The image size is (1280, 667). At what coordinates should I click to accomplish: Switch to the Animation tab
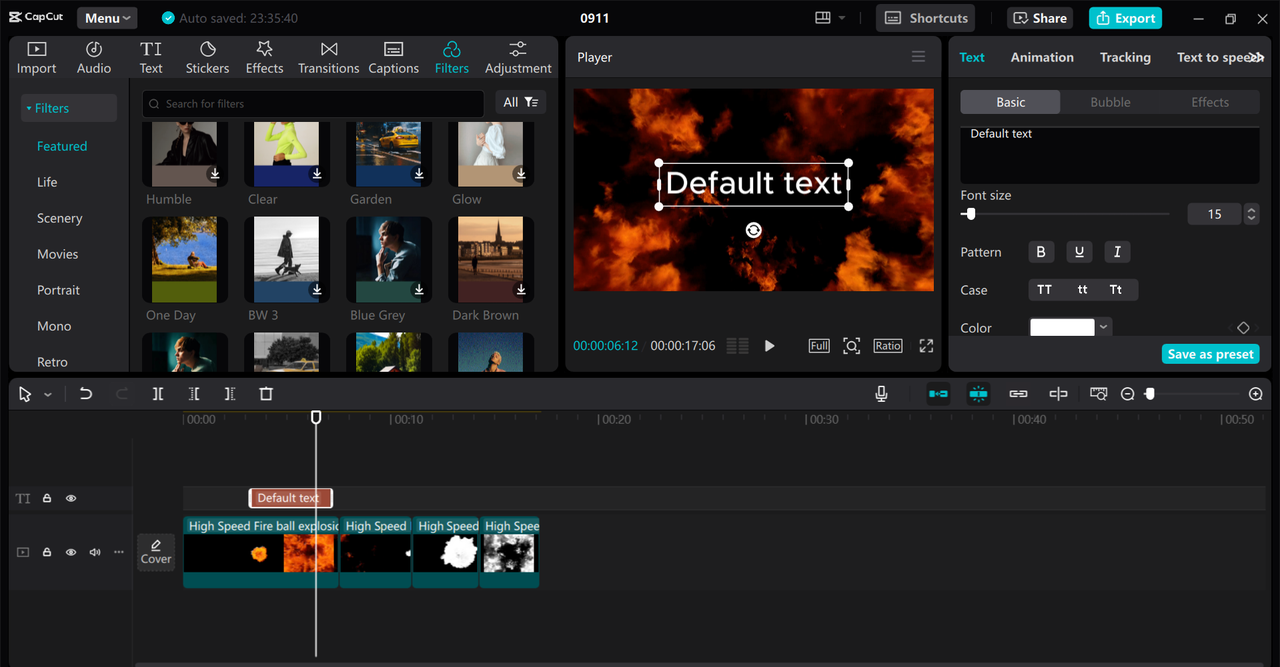[x=1042, y=57]
